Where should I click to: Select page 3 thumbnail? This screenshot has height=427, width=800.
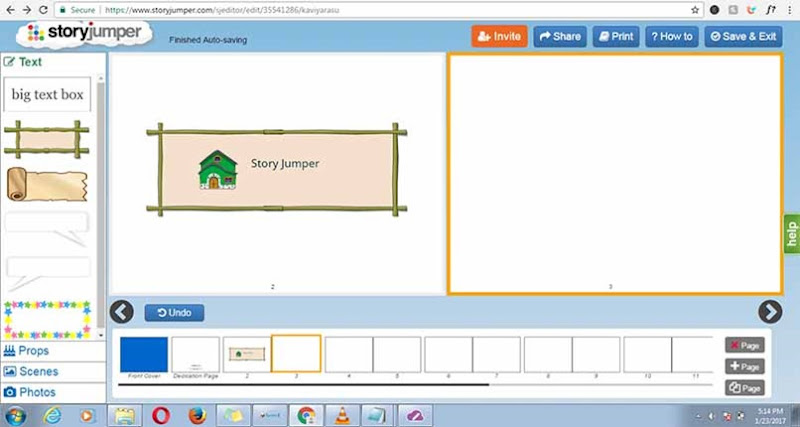pyautogui.click(x=296, y=354)
